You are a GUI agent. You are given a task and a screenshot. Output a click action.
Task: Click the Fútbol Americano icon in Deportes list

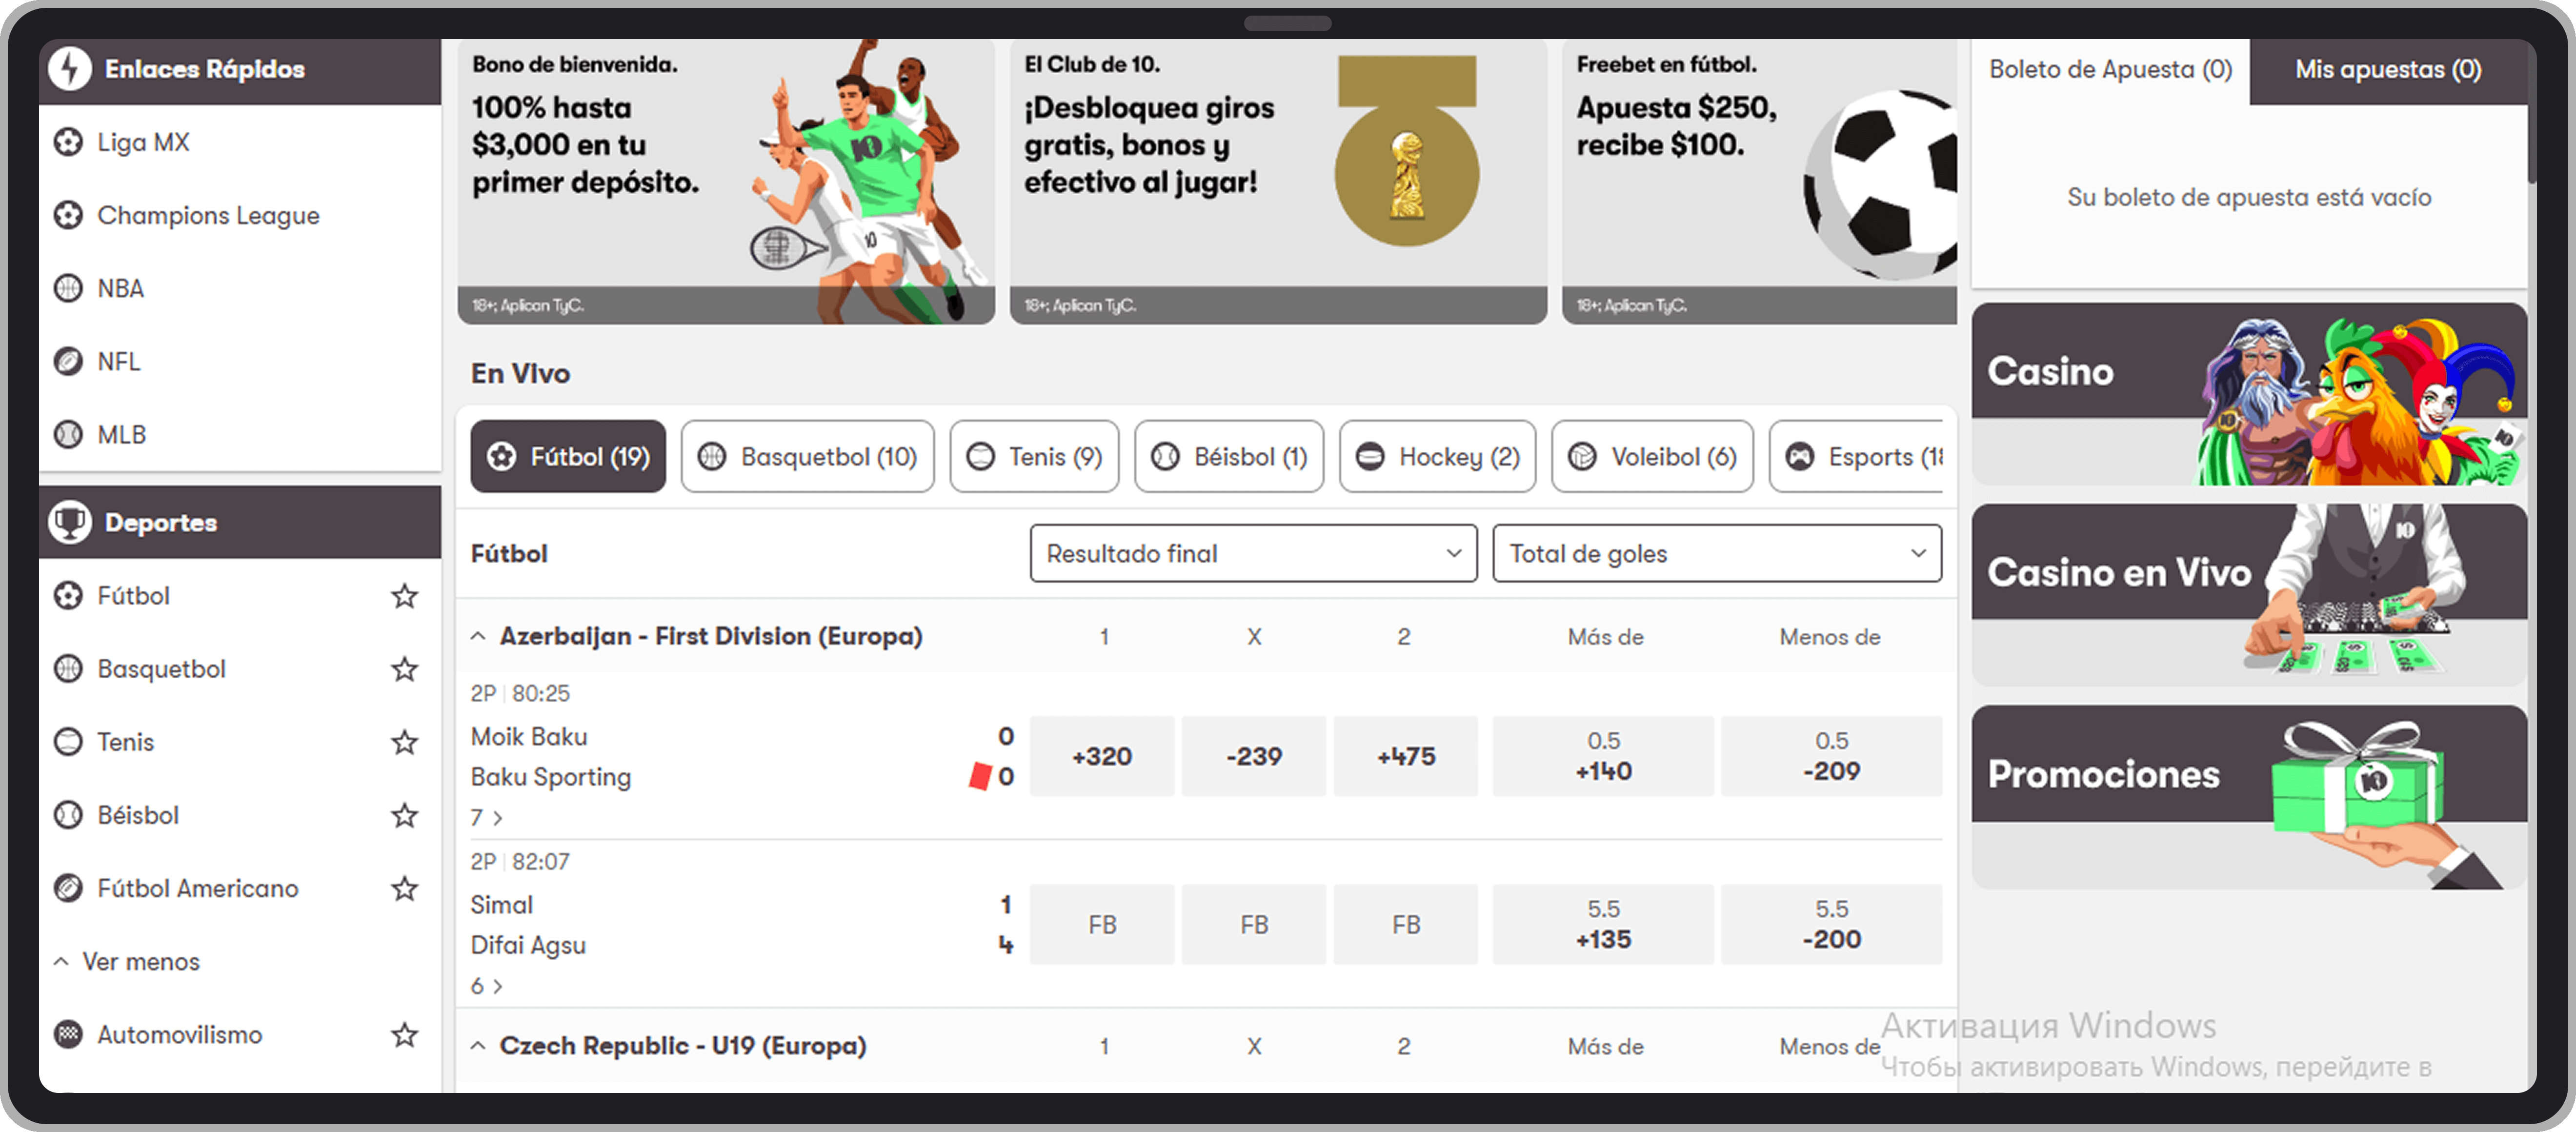click(x=68, y=888)
